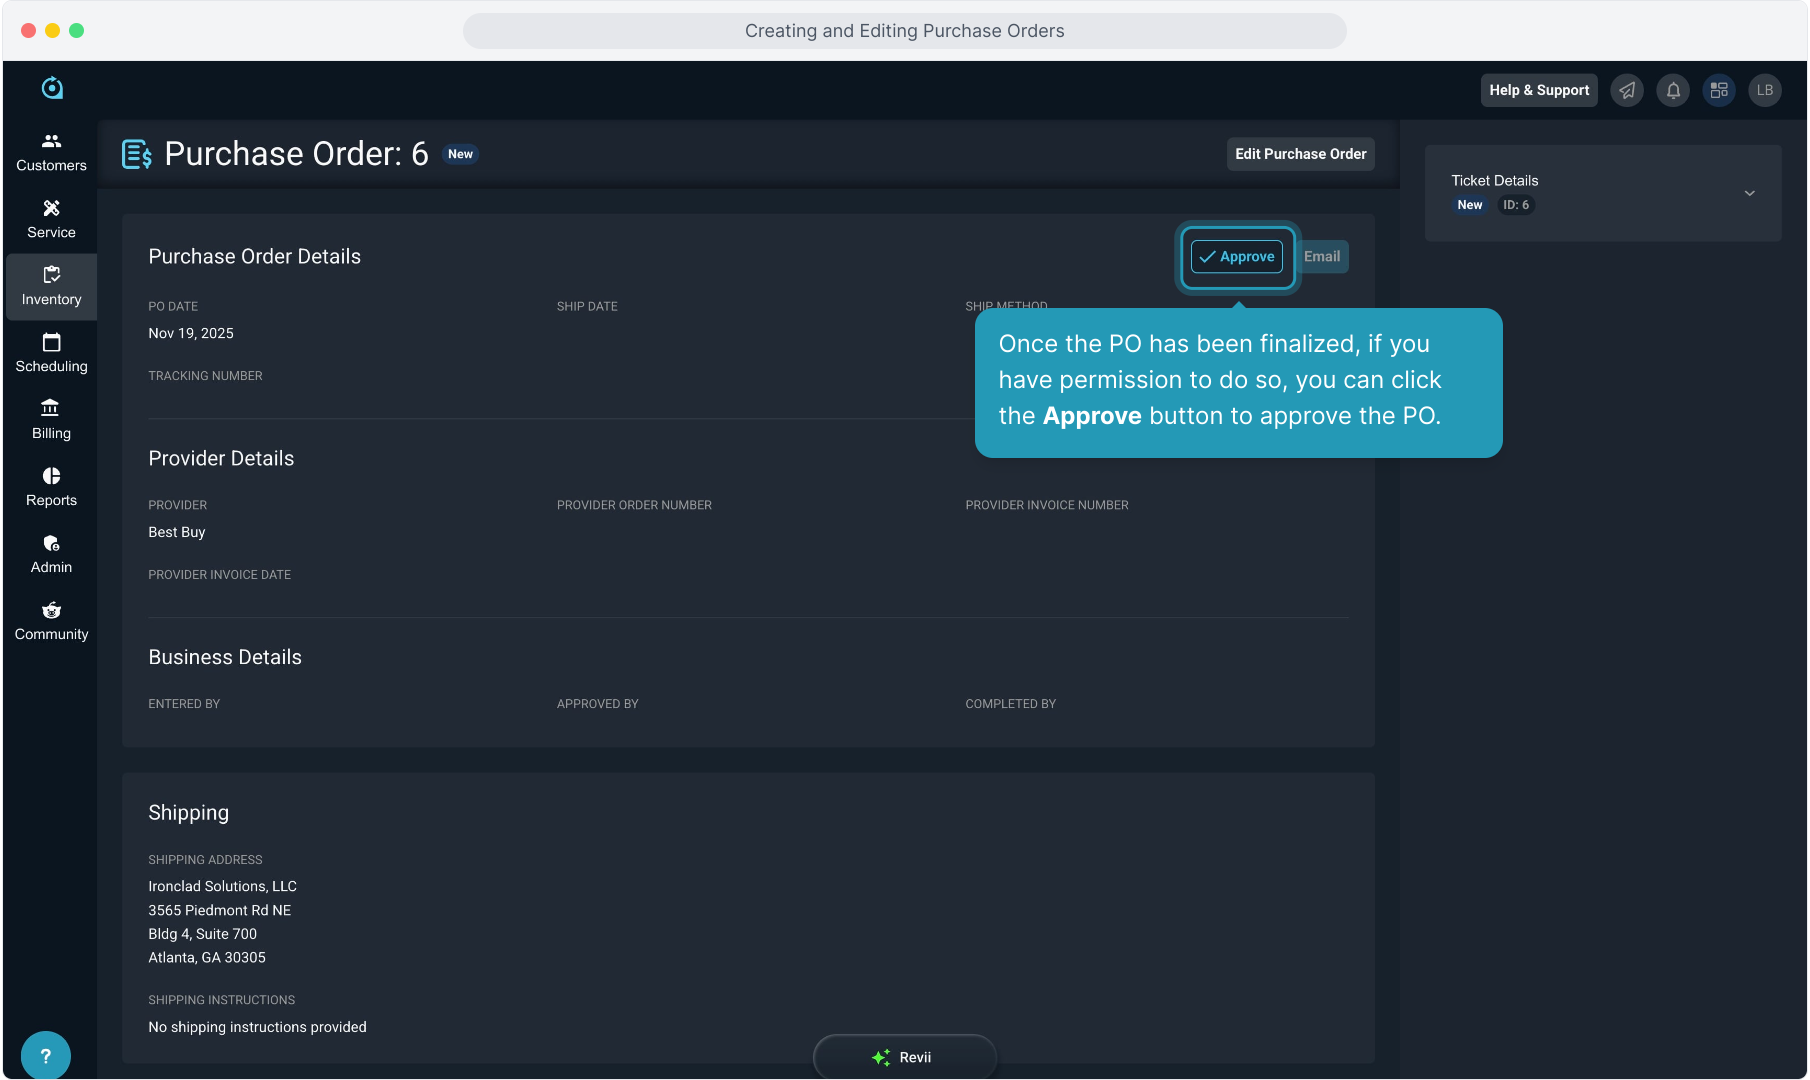Click Edit Purchase Order button
1810x1080 pixels.
(x=1300, y=154)
